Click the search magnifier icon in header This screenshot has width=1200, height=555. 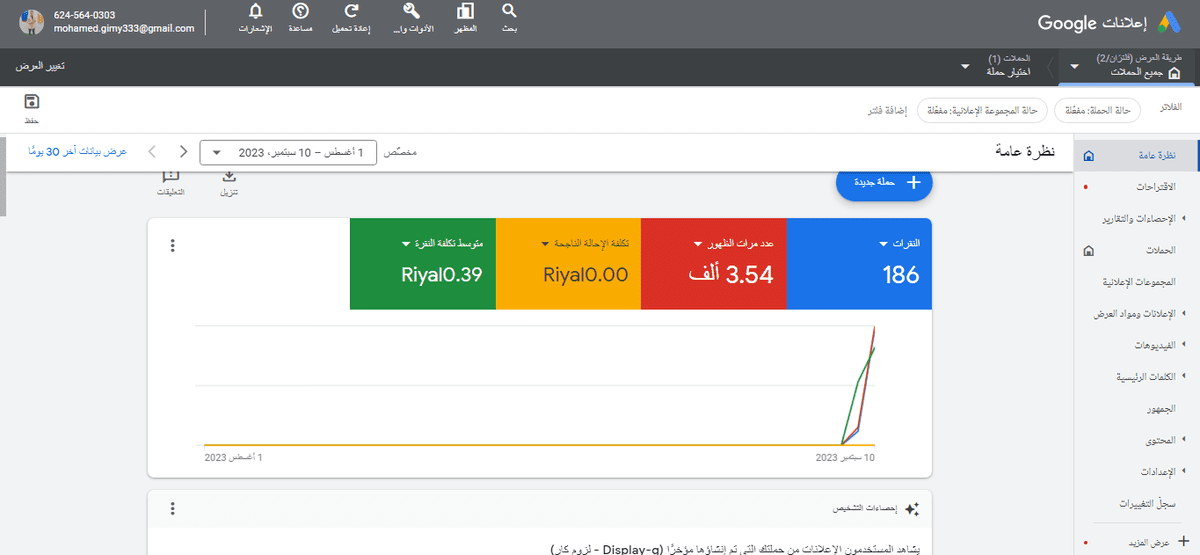pos(509,12)
